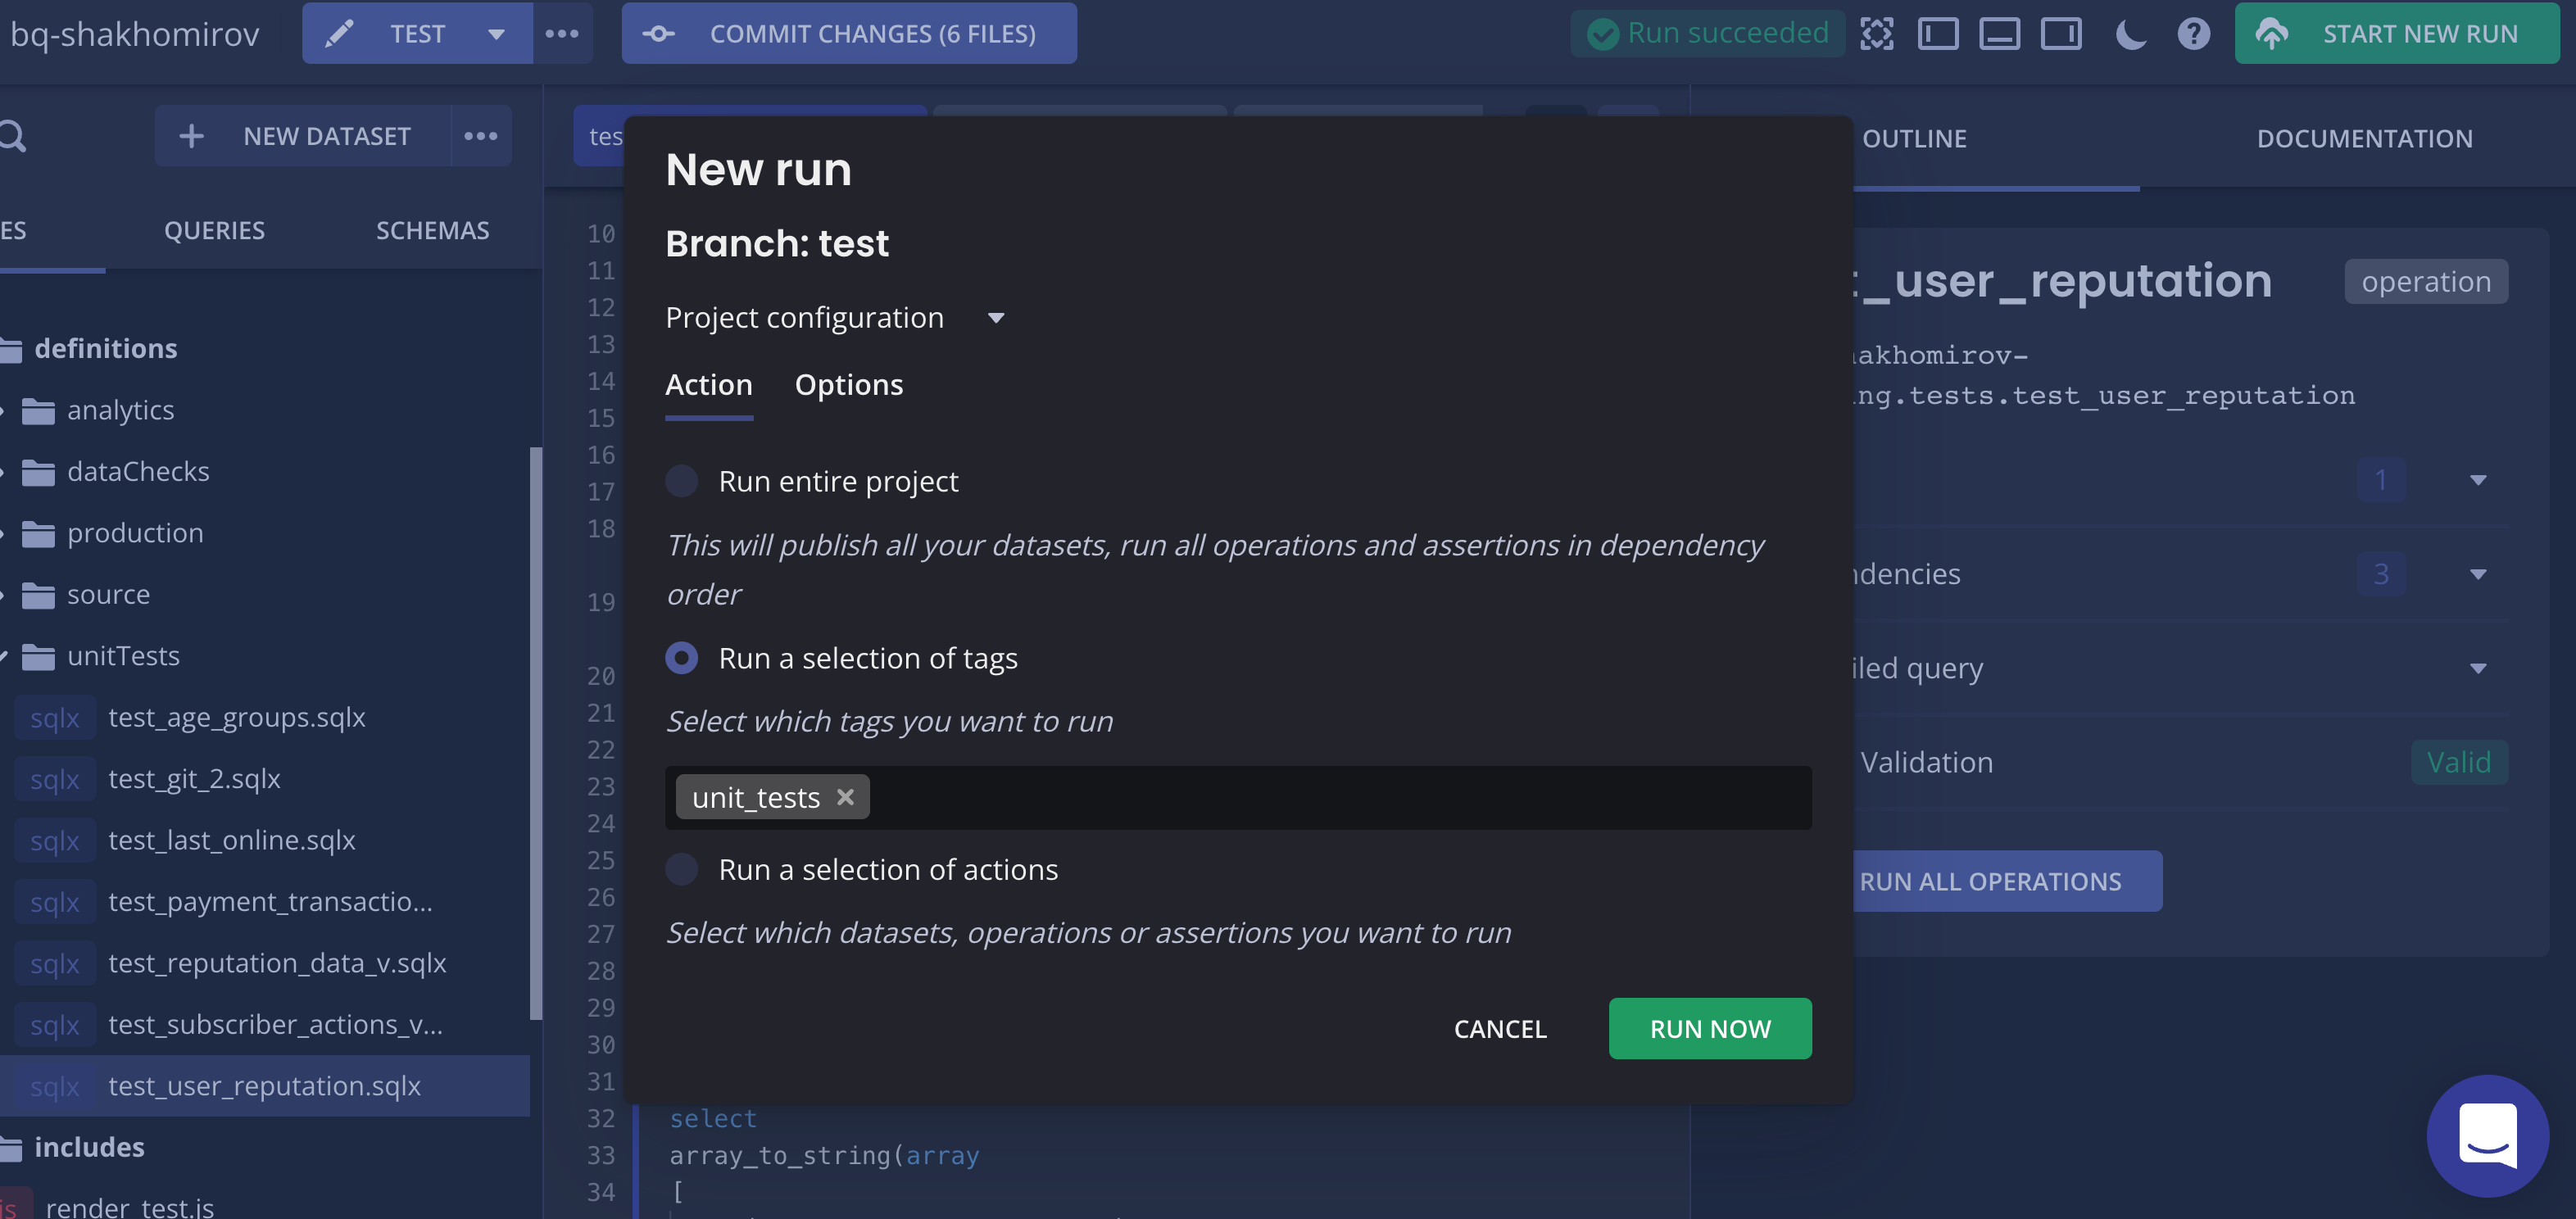Image resolution: width=2576 pixels, height=1219 pixels.
Task: Select Run a selection of tags
Action: click(x=682, y=657)
